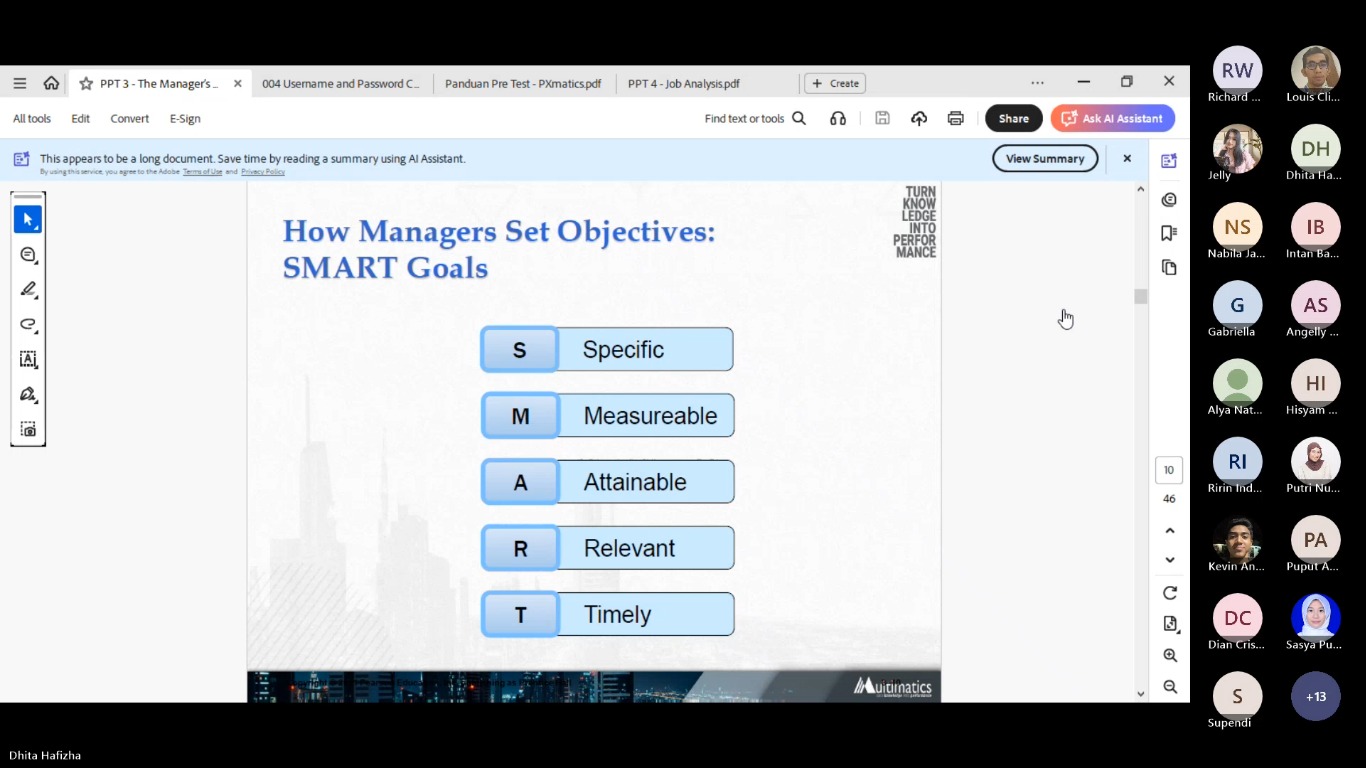Viewport: 1366px width, 768px height.
Task: Switch to PPT 4 - Job Analysis.pdf tab
Action: [684, 84]
